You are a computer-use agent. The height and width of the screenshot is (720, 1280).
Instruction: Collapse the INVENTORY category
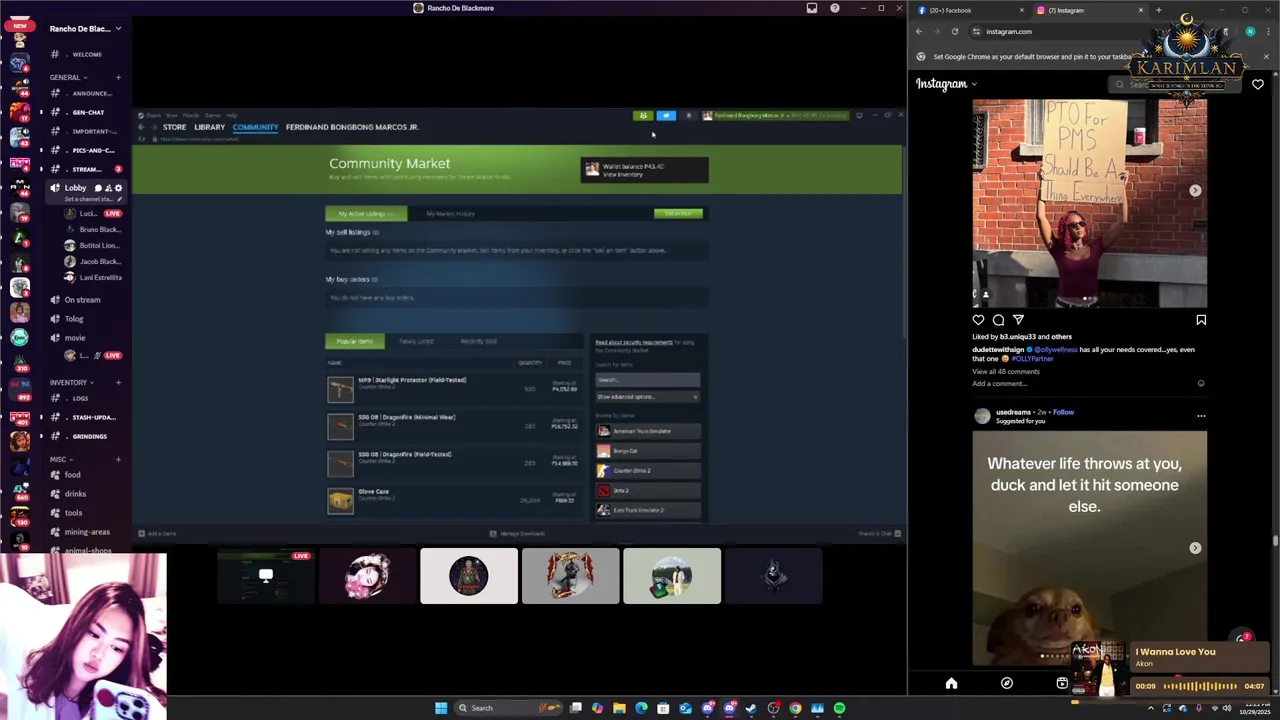[72, 382]
